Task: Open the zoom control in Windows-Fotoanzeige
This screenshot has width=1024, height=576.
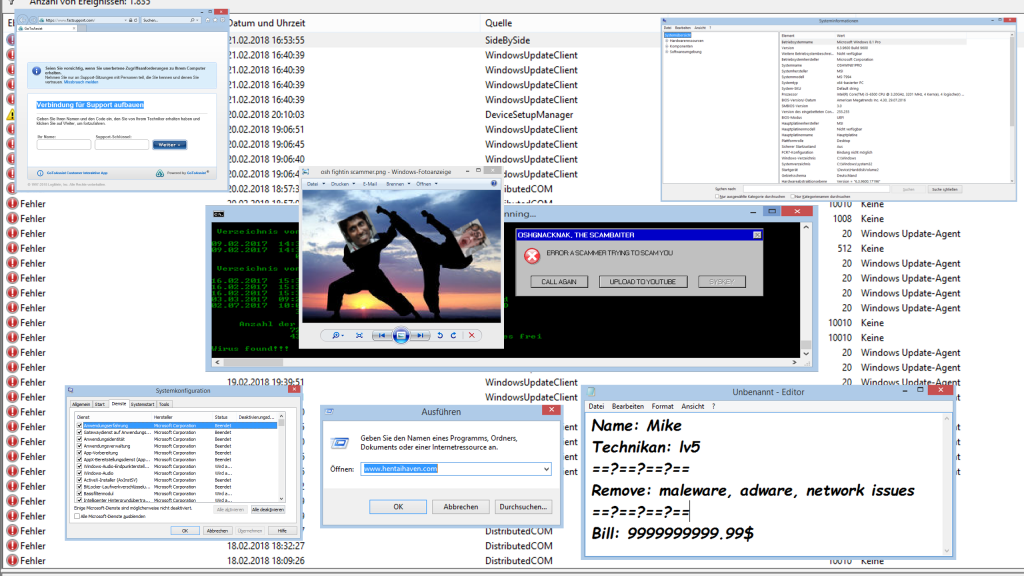Action: [338, 335]
